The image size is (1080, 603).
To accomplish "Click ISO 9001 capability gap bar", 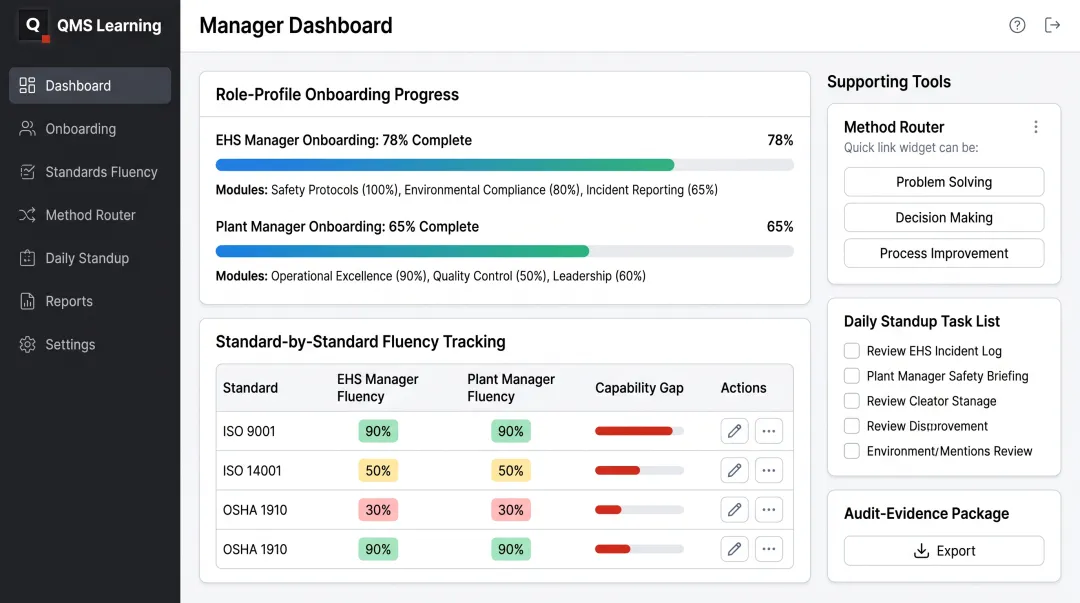I will pyautogui.click(x=639, y=431).
